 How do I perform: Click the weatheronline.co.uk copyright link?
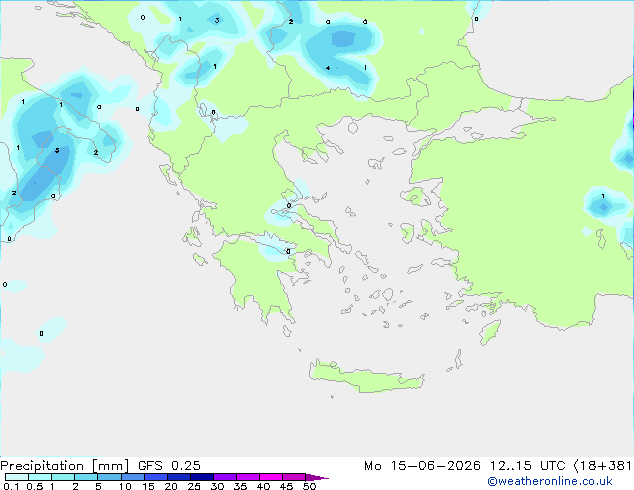[x=550, y=481]
